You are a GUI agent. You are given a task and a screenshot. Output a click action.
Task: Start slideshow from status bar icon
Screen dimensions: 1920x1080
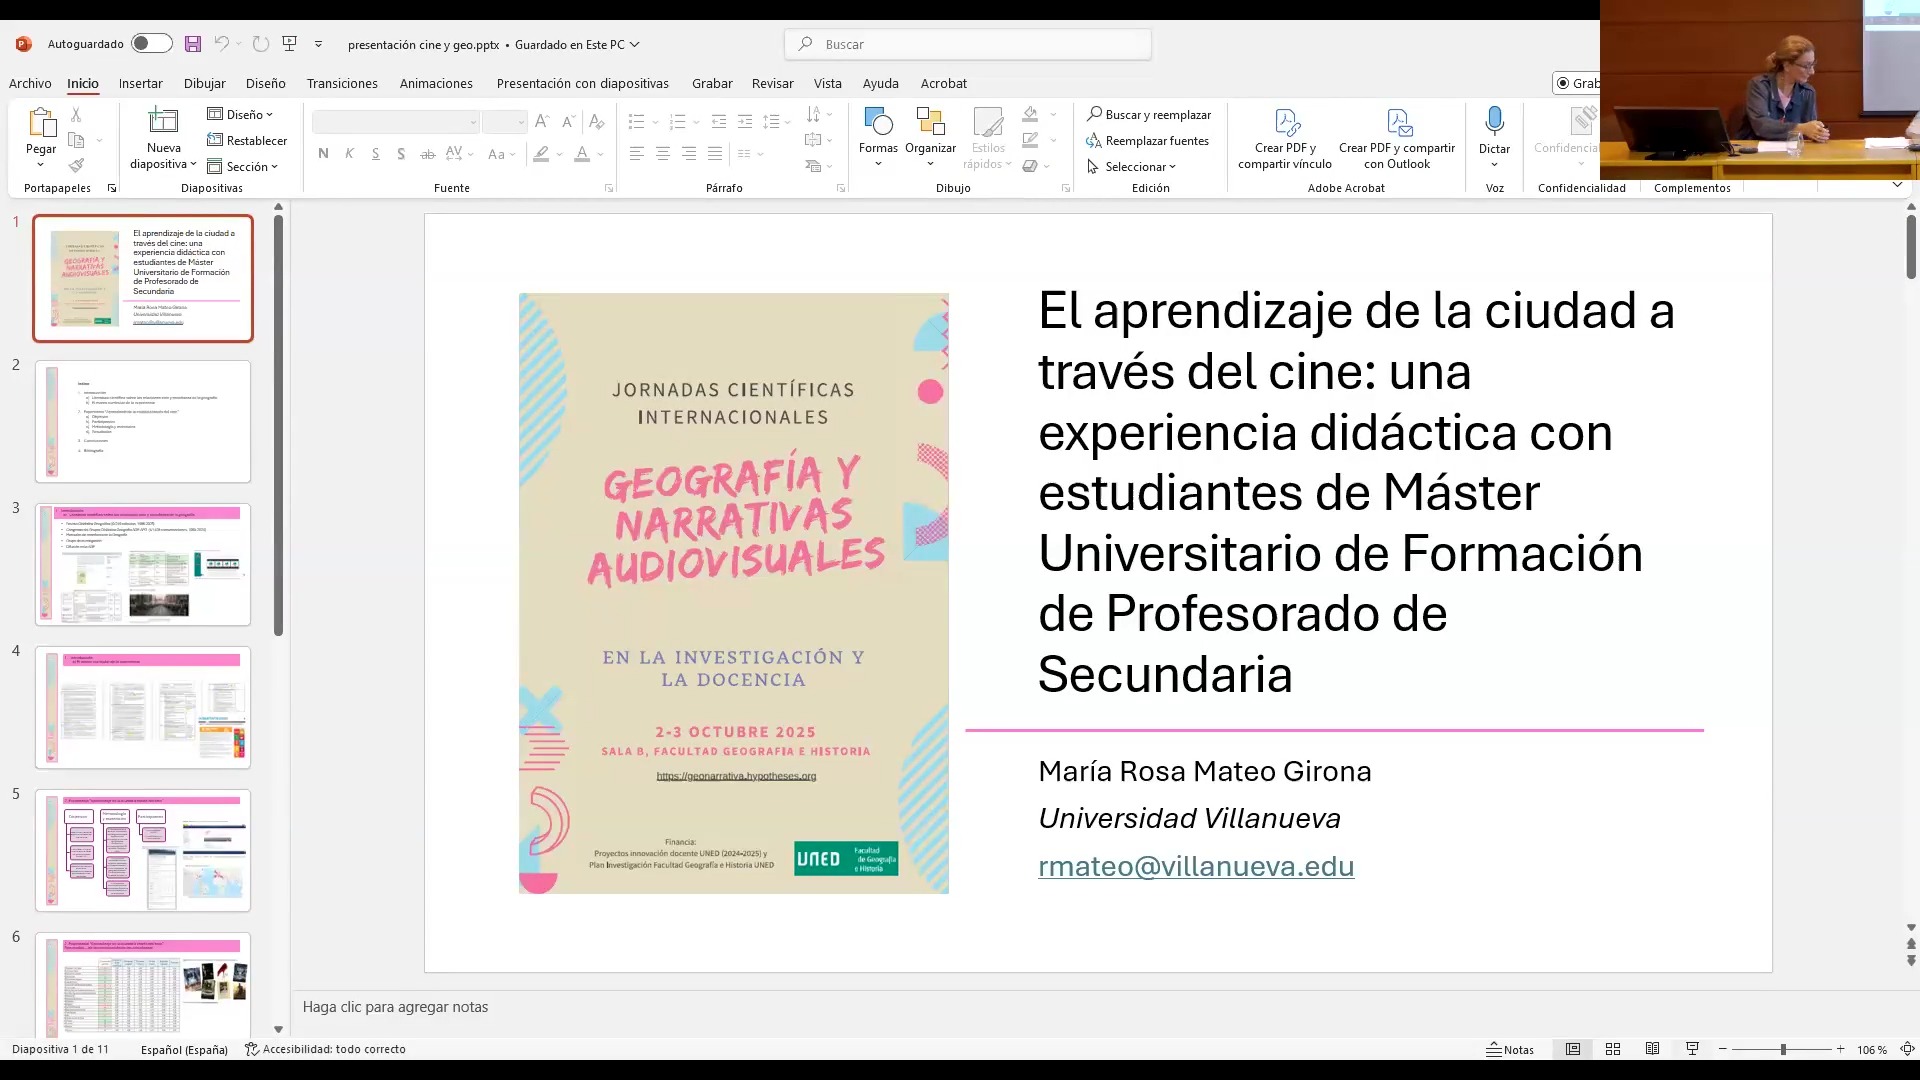[x=1692, y=1049]
